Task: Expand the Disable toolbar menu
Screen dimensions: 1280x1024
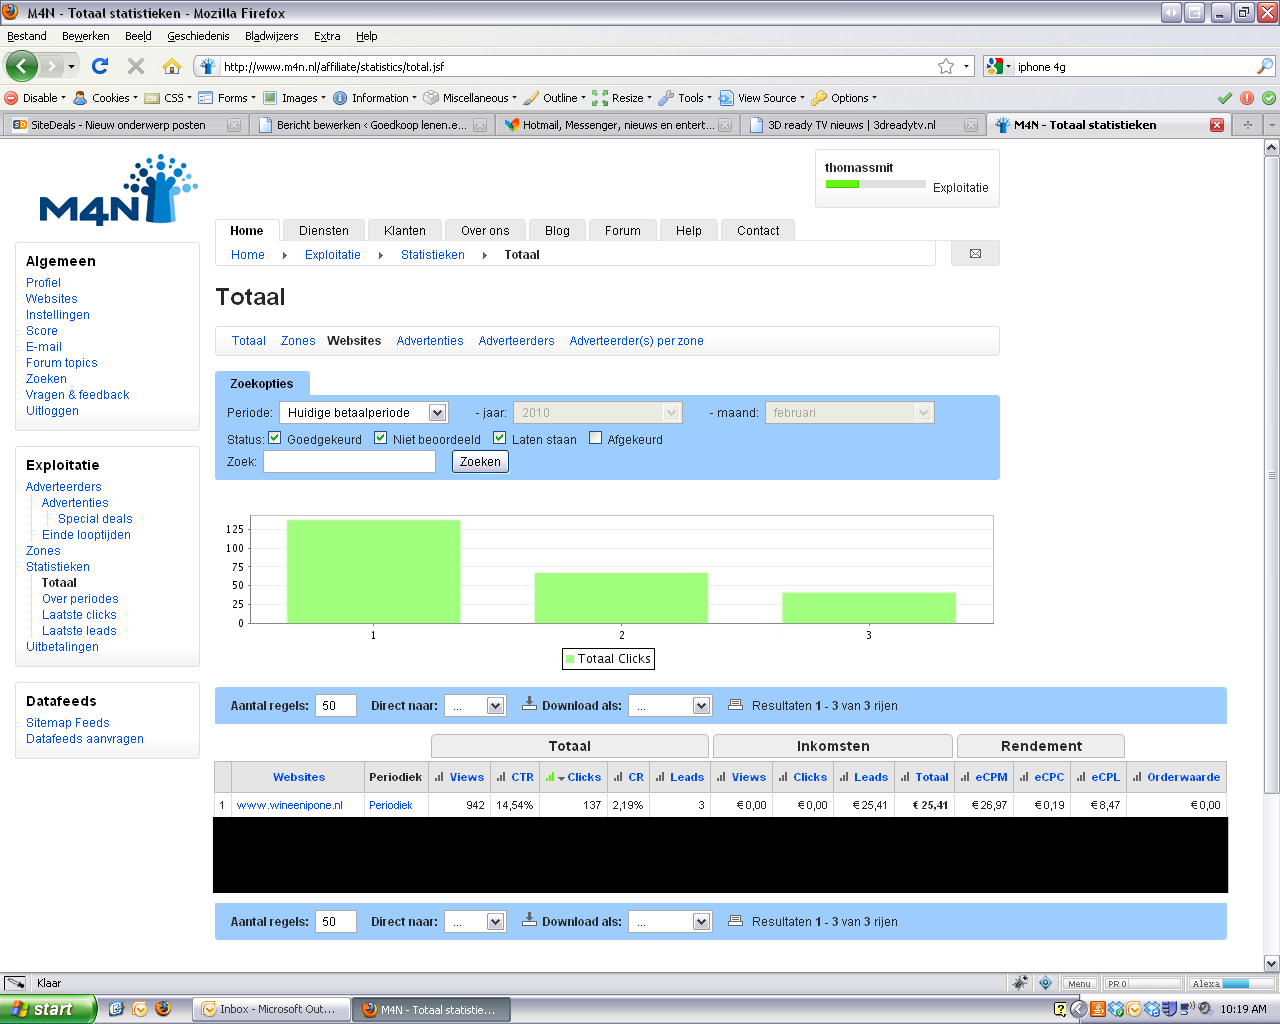Action: (35, 98)
